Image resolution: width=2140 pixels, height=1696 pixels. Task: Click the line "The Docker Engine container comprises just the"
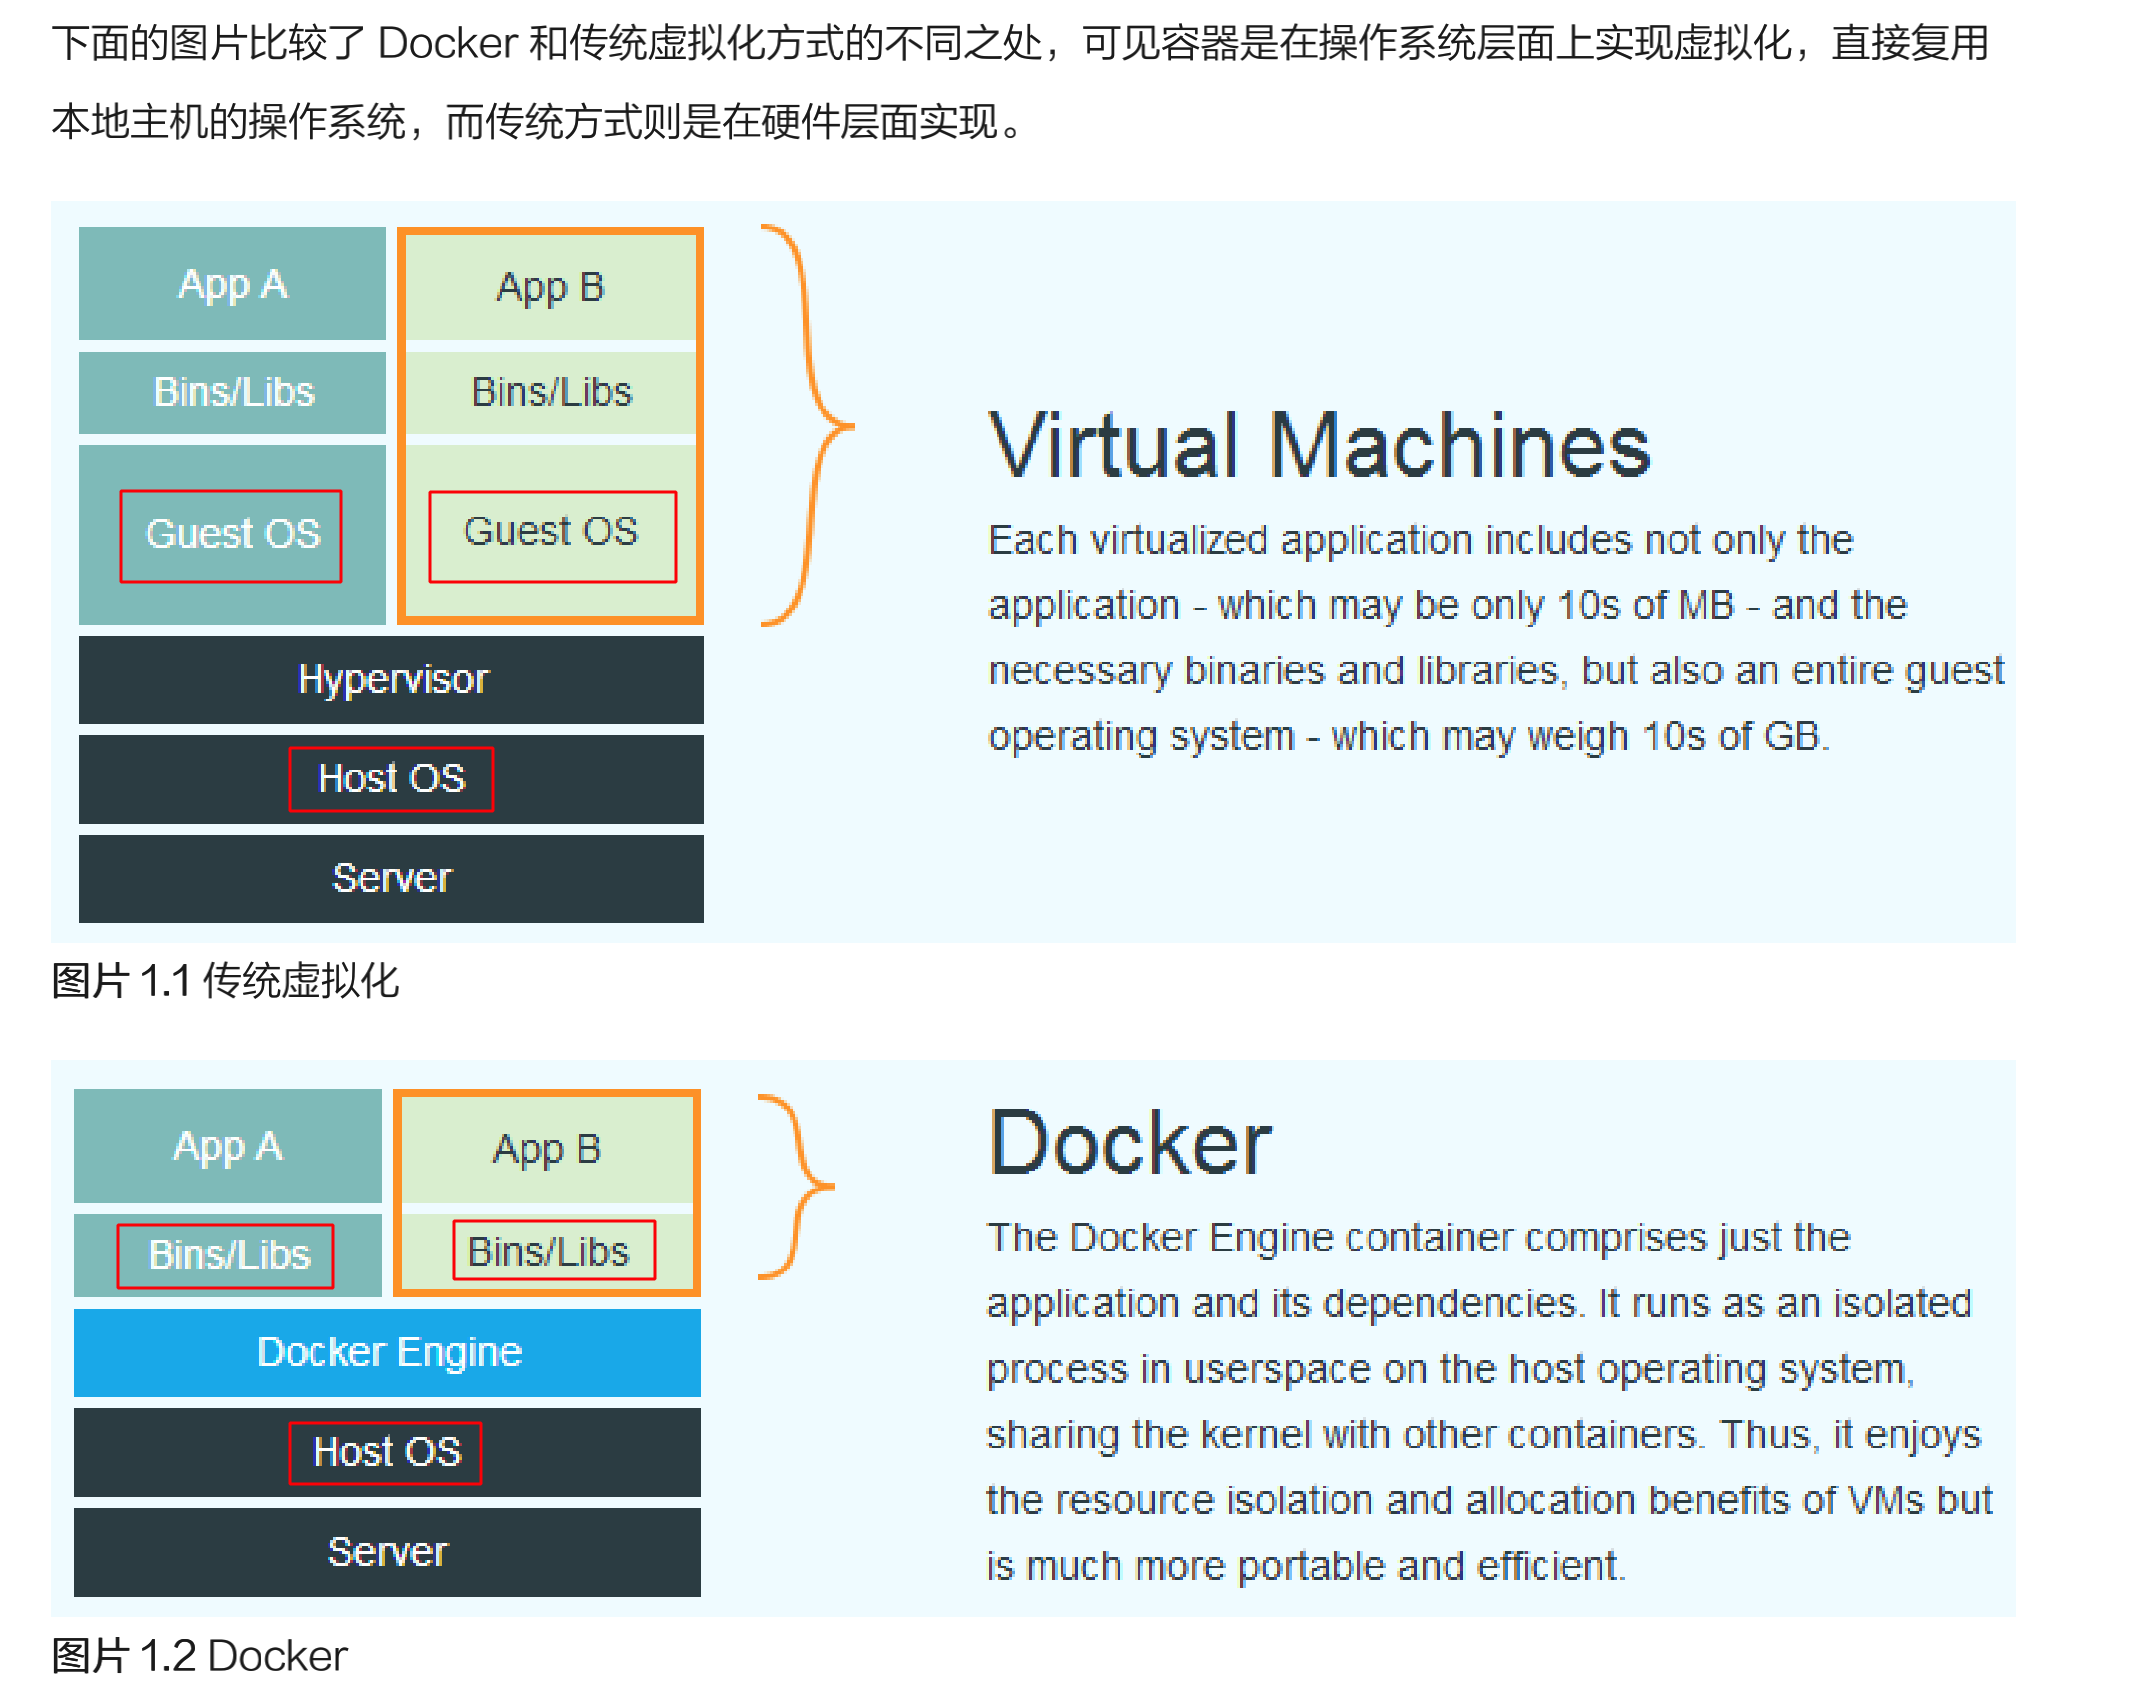[x=1419, y=1238]
